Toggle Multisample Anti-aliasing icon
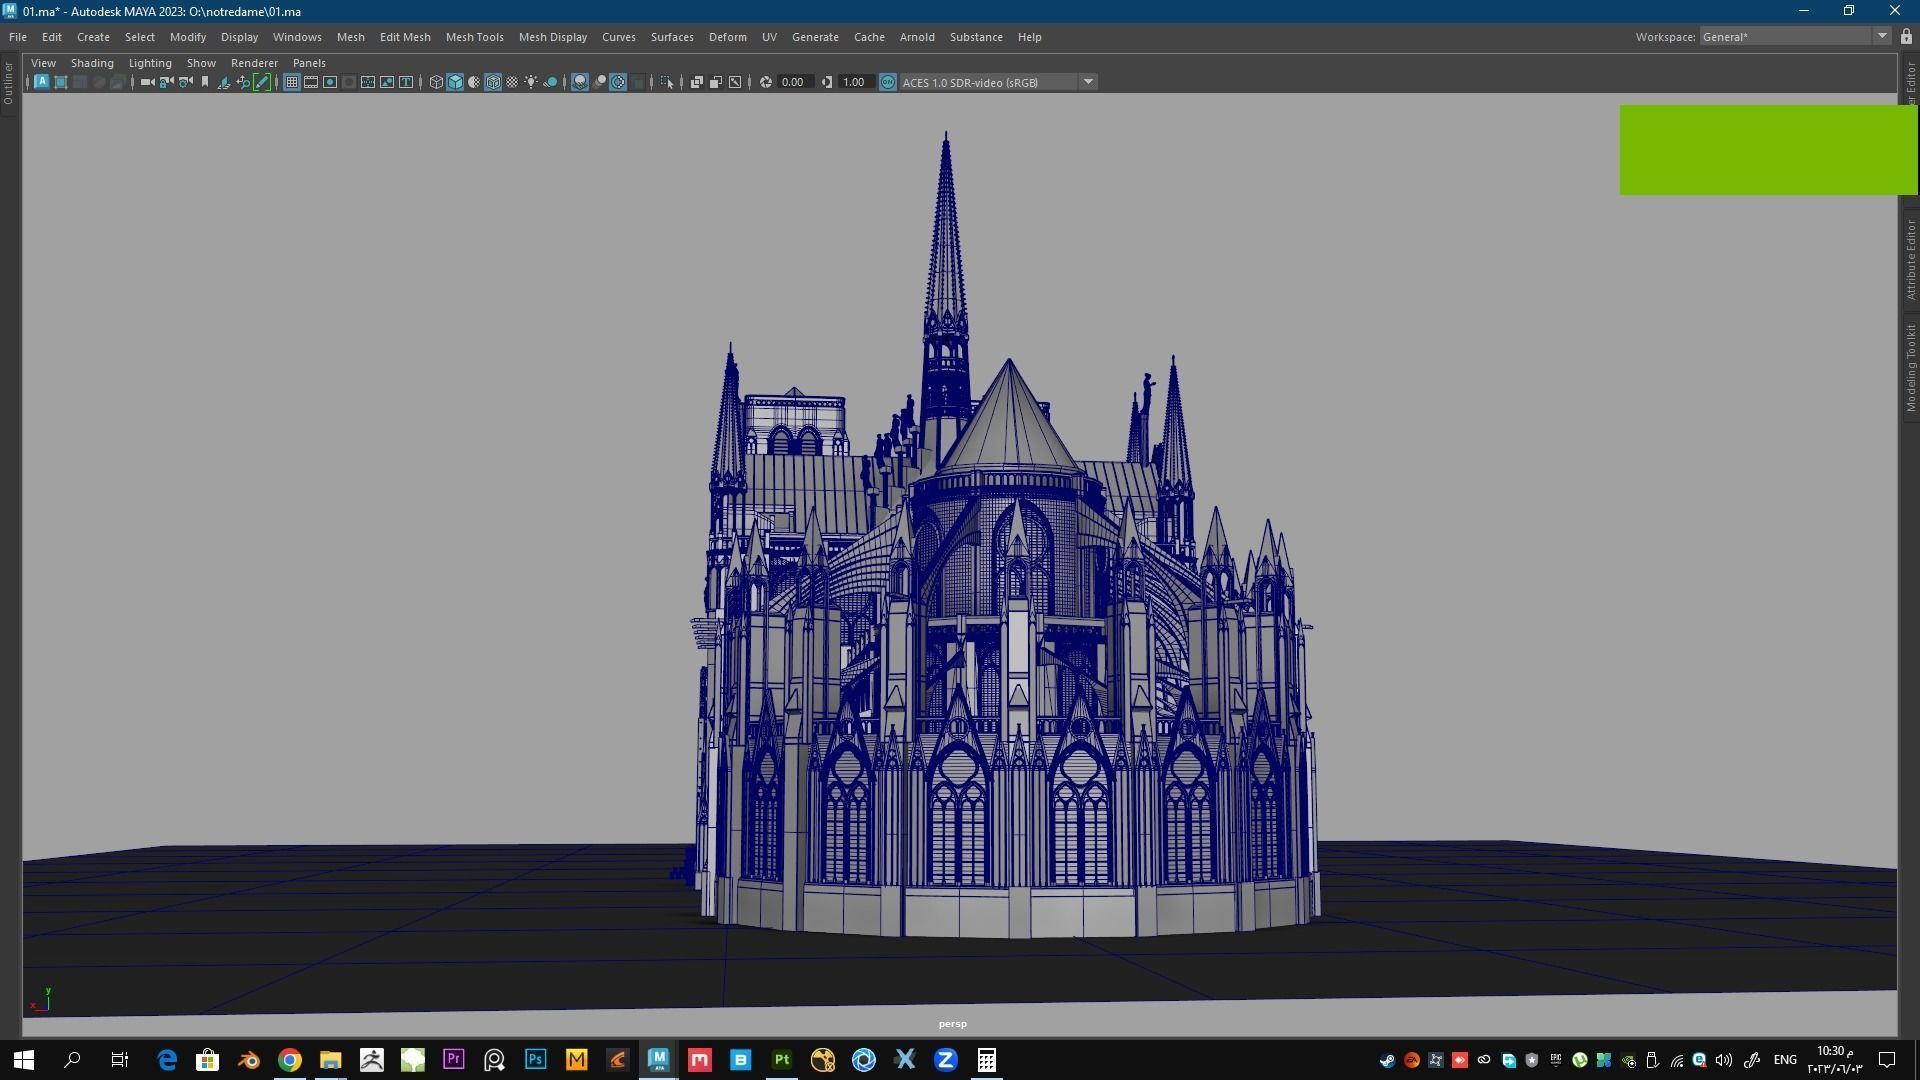 tap(618, 82)
